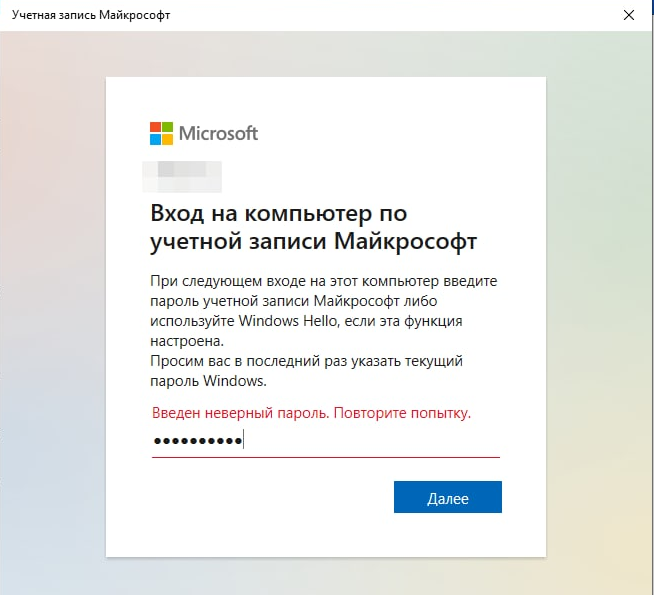Click the gray Microsoft wordmark text
This screenshot has width=654, height=595.
pyautogui.click(x=218, y=133)
